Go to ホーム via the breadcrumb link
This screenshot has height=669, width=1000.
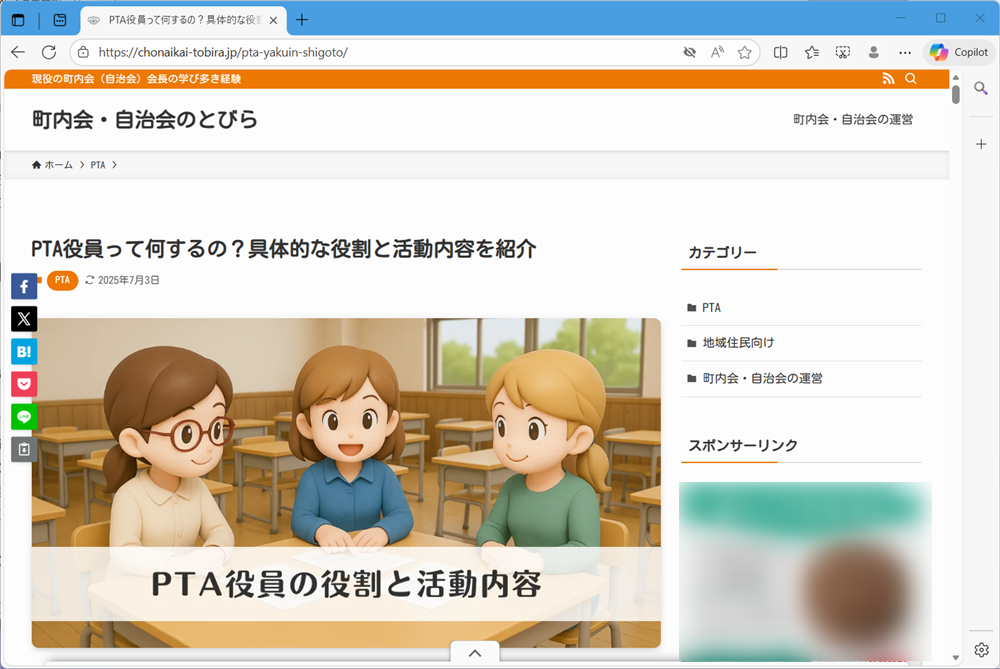(x=58, y=164)
